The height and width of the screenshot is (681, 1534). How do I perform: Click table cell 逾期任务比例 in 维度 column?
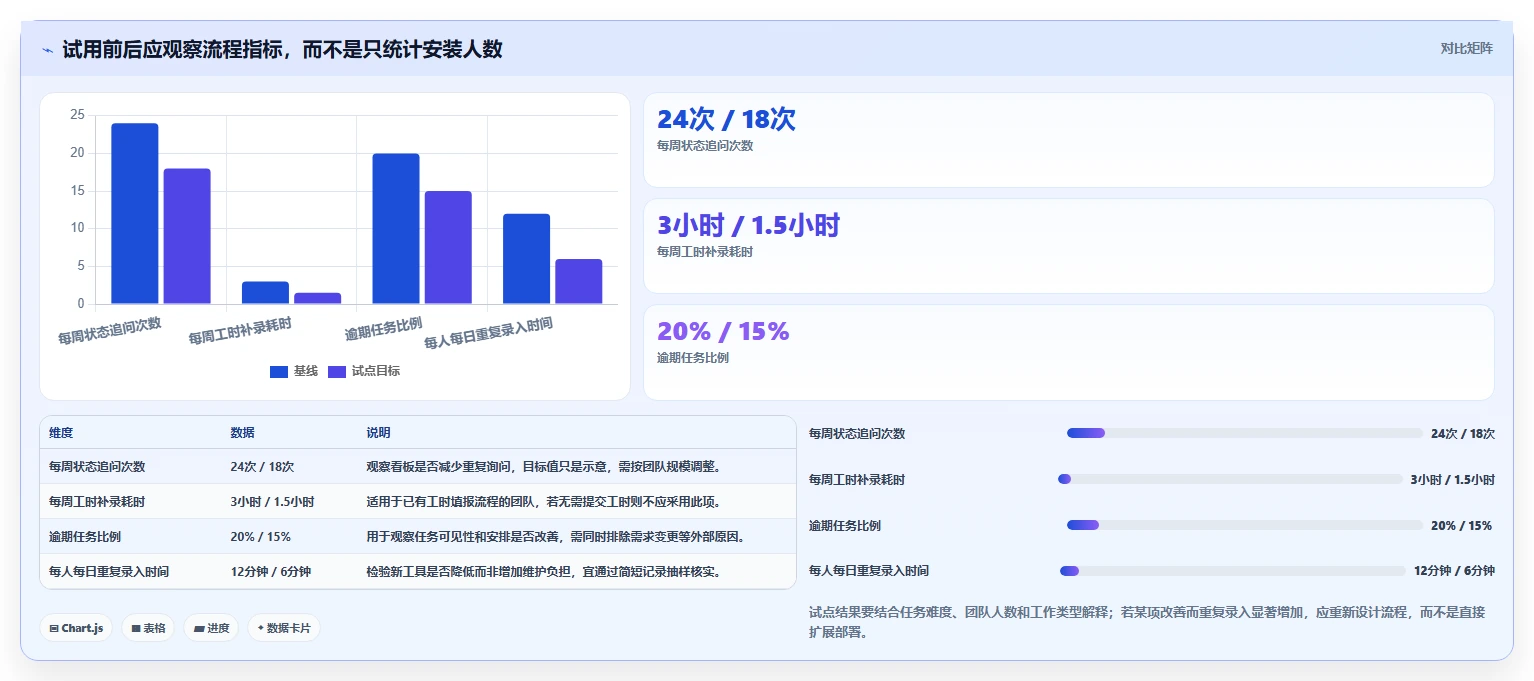tap(85, 536)
